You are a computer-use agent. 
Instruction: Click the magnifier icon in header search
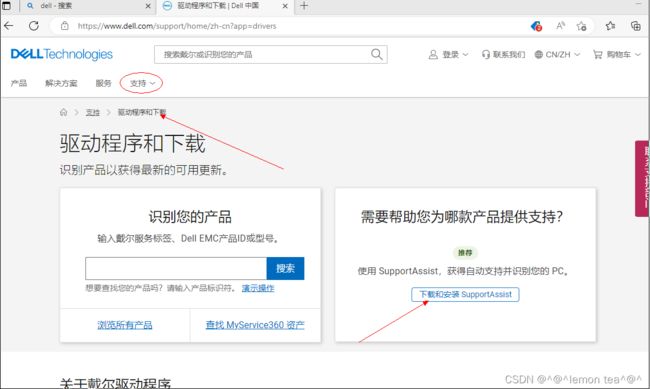point(376,54)
